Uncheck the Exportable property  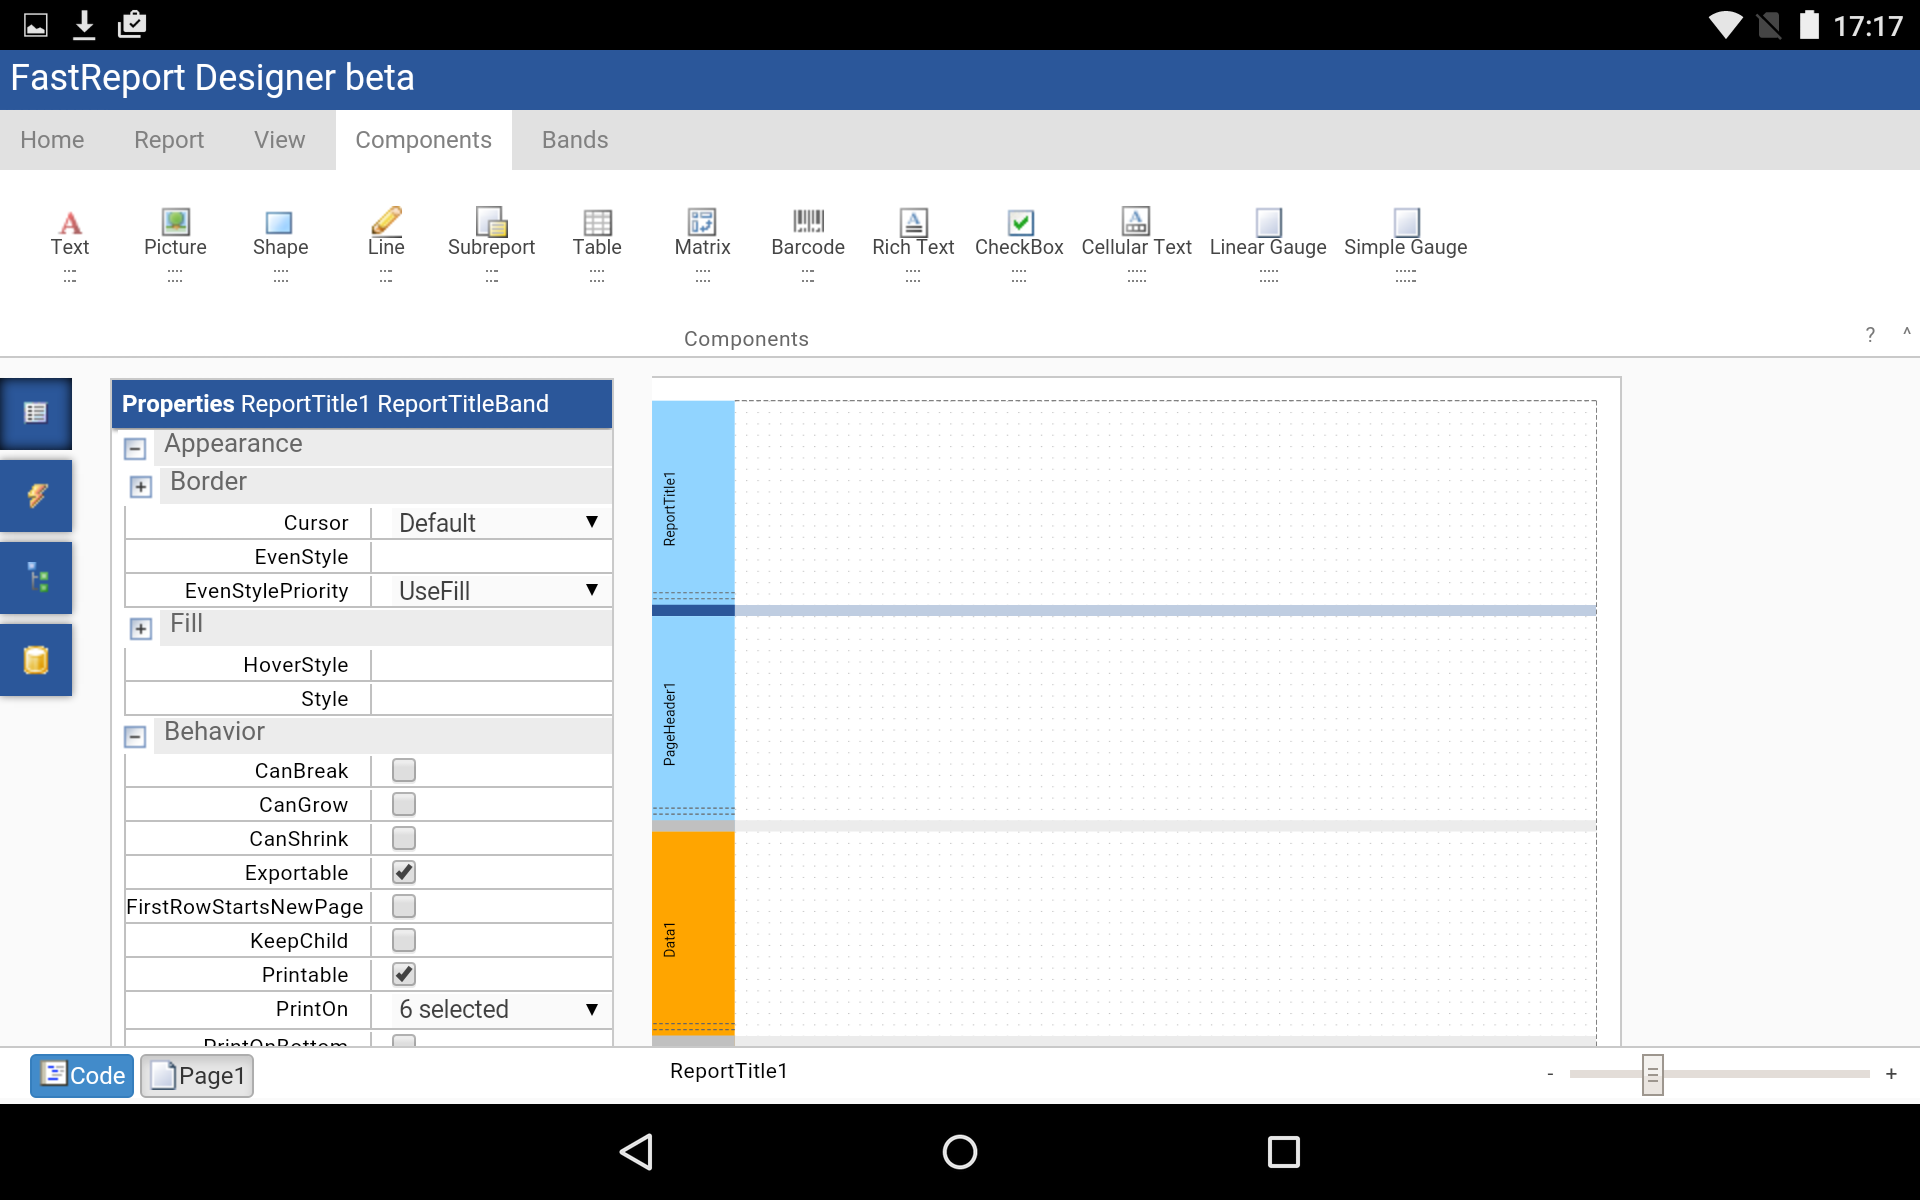pyautogui.click(x=404, y=873)
